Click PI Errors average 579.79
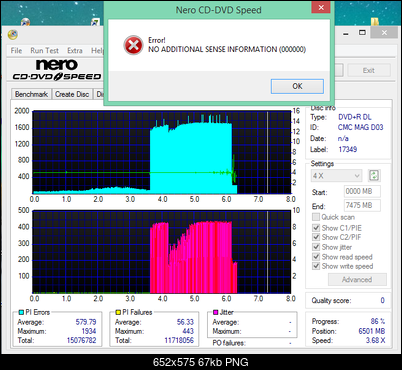The image size is (402, 370). (86, 322)
